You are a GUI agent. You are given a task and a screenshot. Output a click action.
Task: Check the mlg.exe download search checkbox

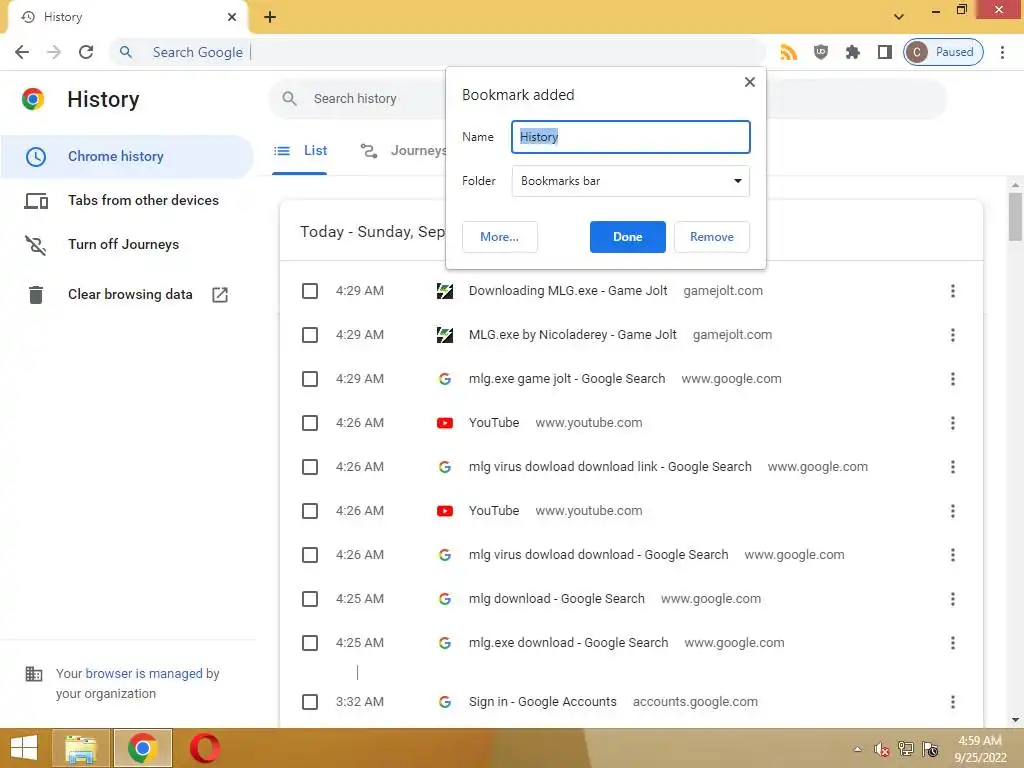point(310,643)
